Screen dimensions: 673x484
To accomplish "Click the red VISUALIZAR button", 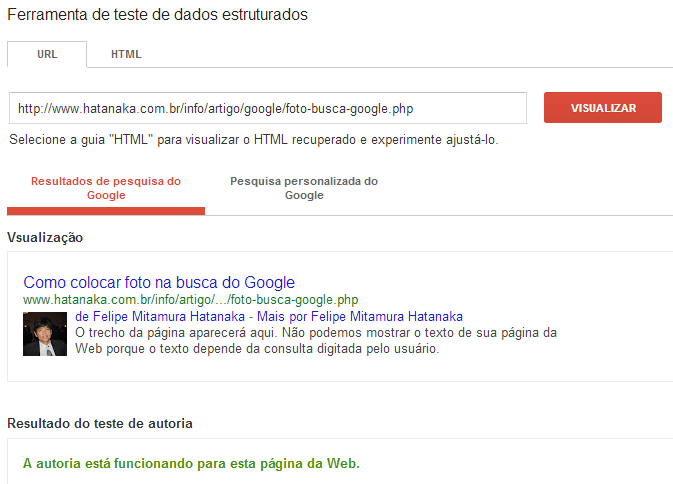I will 603,108.
